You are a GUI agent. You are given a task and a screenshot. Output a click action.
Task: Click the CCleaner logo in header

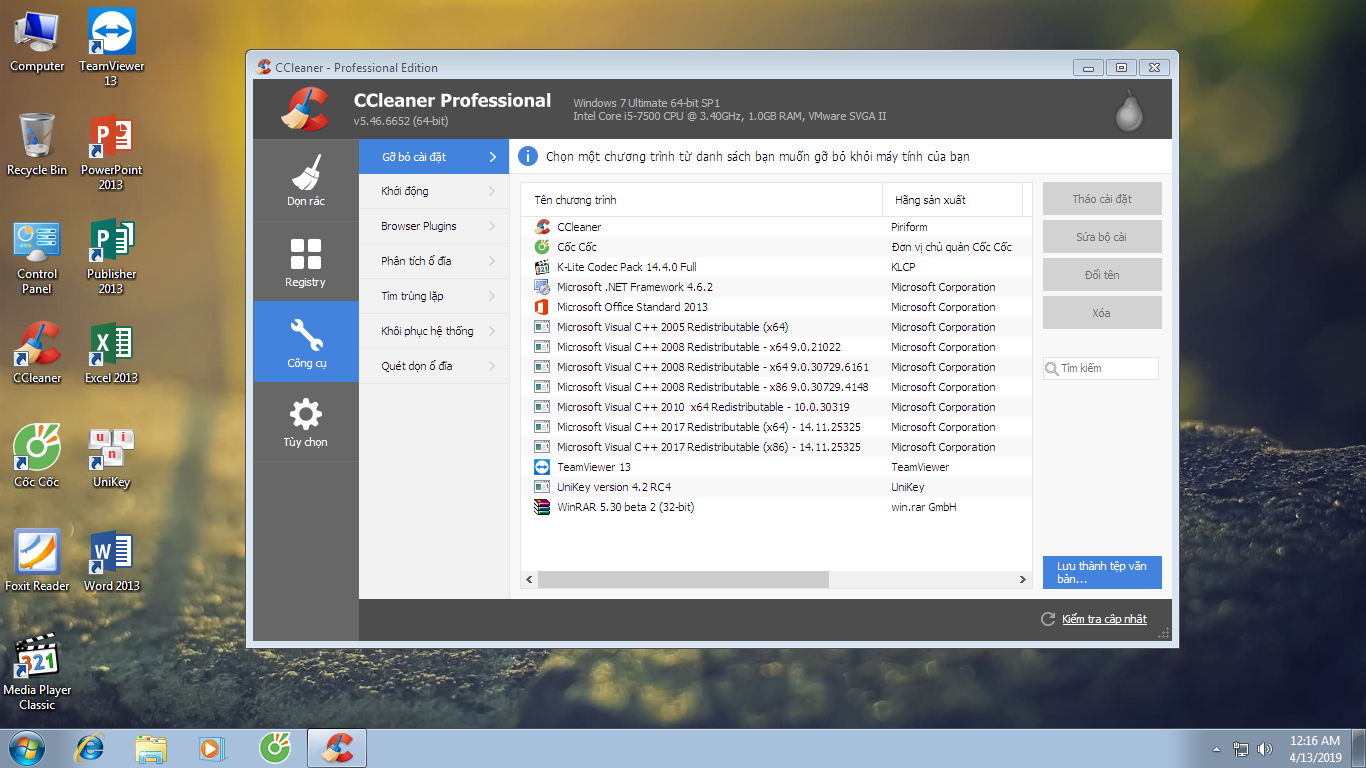tap(305, 110)
